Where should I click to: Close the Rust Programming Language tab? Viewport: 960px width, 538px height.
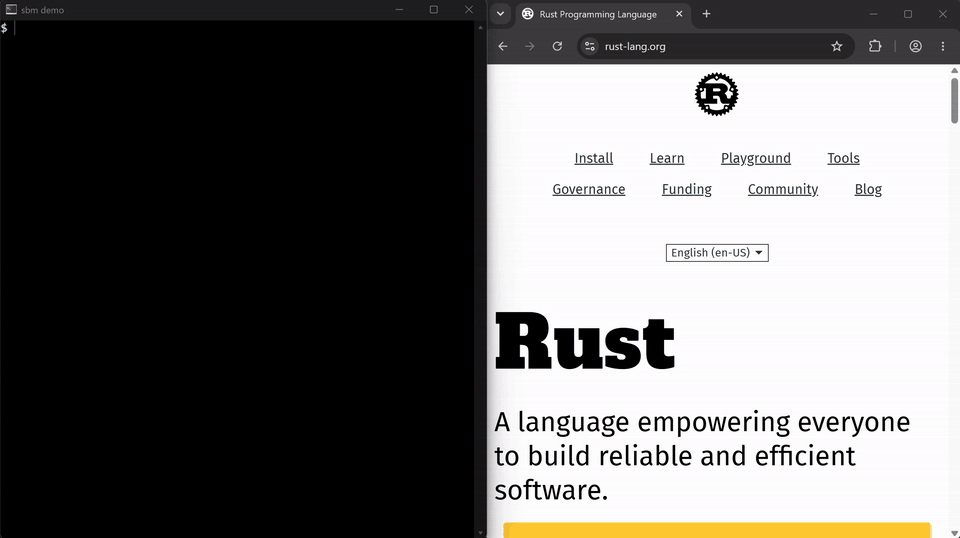(679, 14)
